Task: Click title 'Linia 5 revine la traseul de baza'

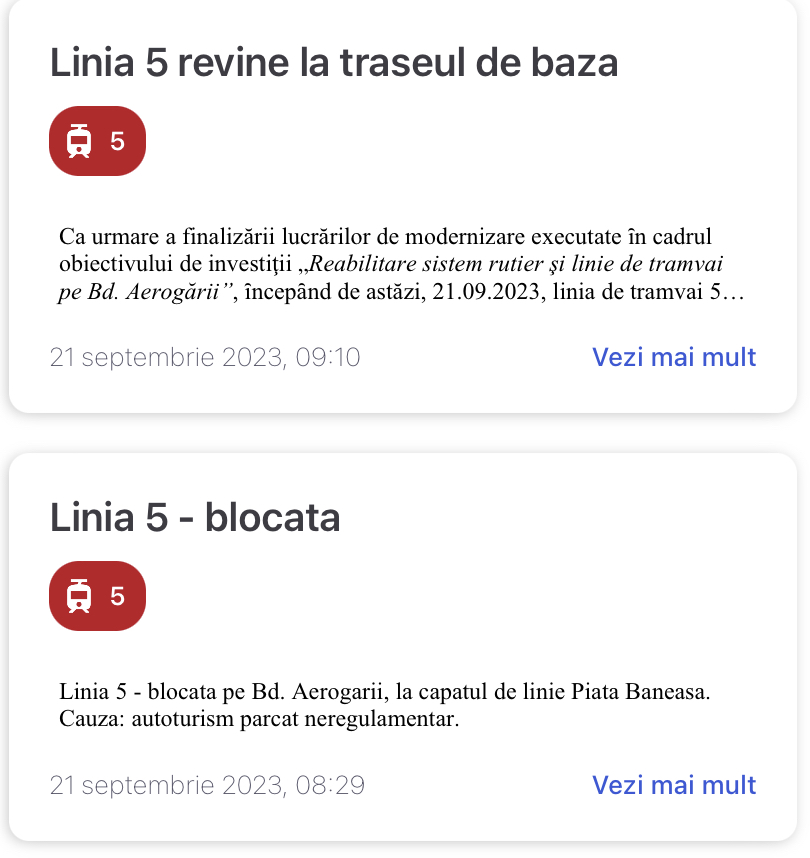Action: pyautogui.click(x=334, y=62)
